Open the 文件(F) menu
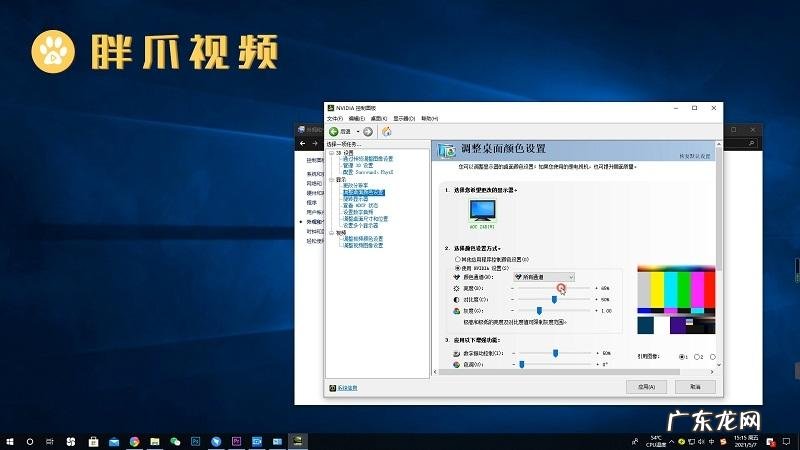The image size is (800, 450). pyautogui.click(x=335, y=118)
